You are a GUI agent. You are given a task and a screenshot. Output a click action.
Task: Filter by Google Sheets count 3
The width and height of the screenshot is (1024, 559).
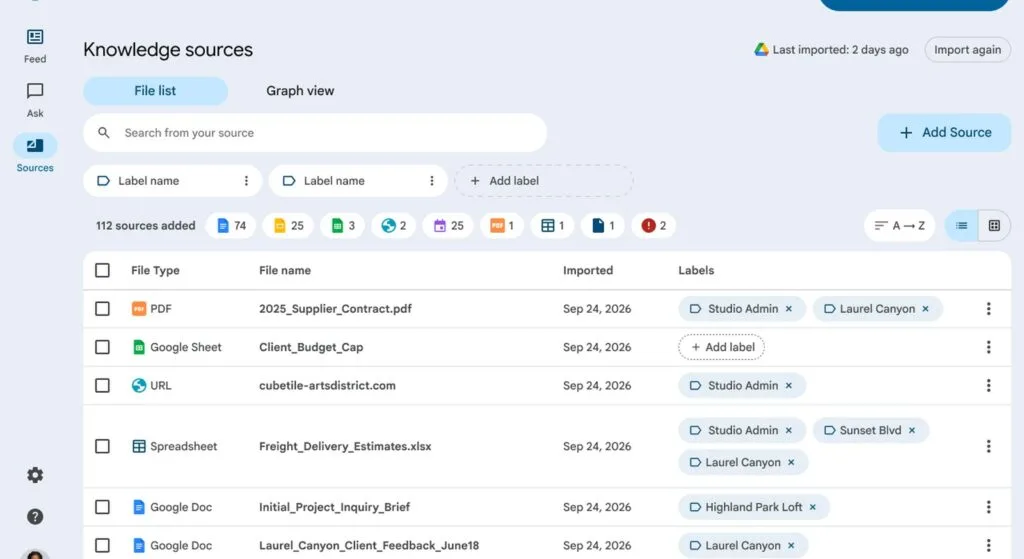click(x=343, y=225)
